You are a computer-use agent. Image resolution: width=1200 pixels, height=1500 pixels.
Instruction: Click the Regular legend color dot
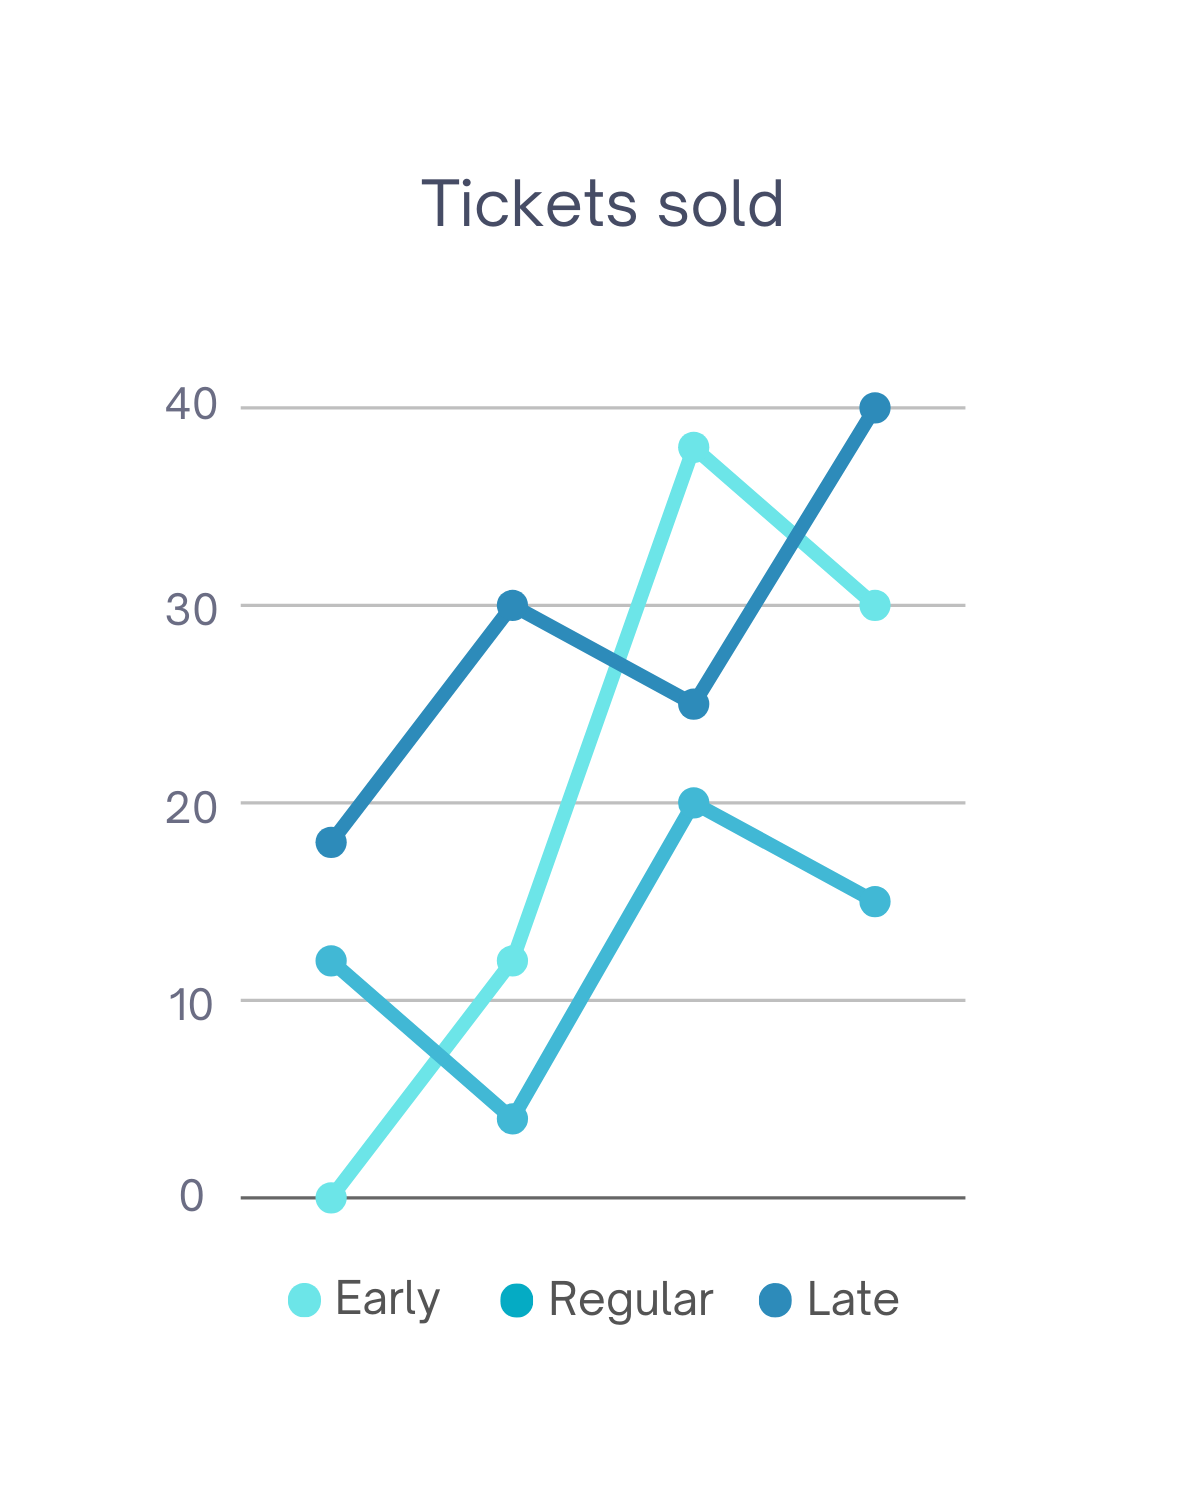[516, 1300]
